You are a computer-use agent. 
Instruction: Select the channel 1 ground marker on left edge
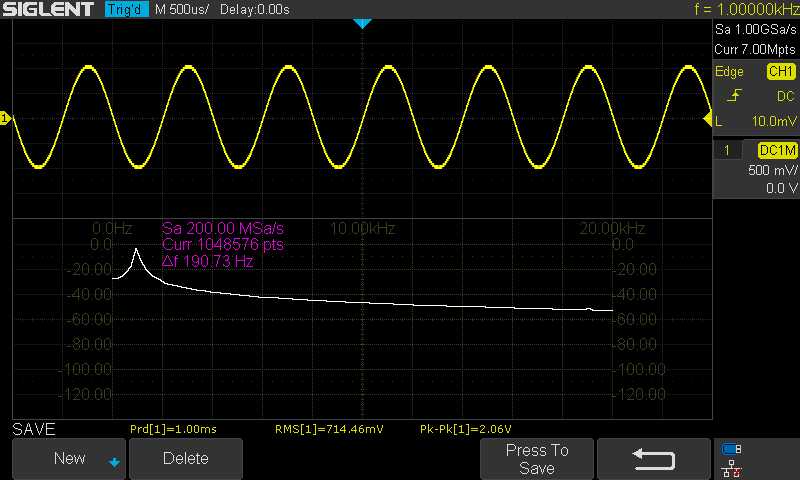tap(5, 120)
